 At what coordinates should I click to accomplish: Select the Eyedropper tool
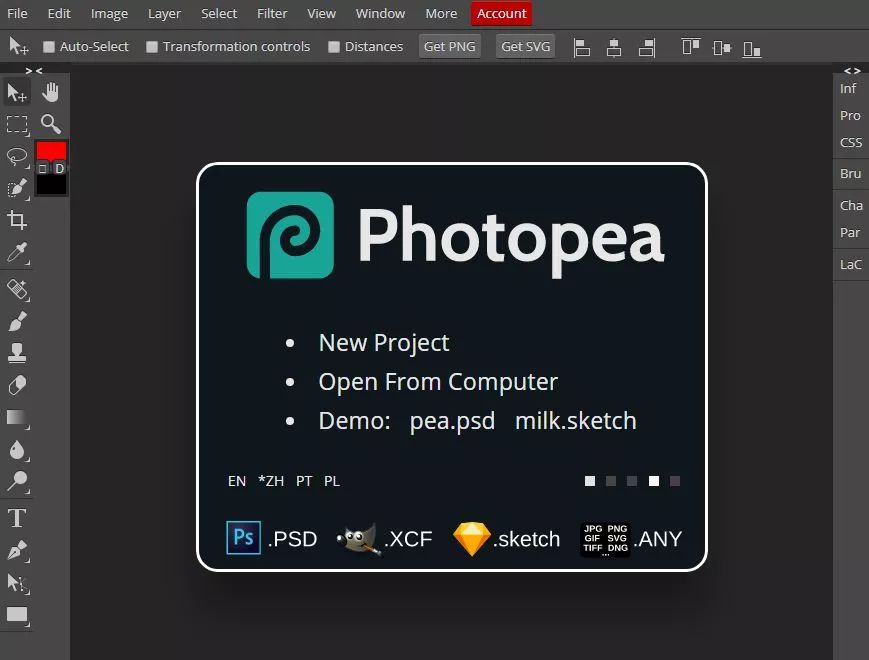coord(17,253)
